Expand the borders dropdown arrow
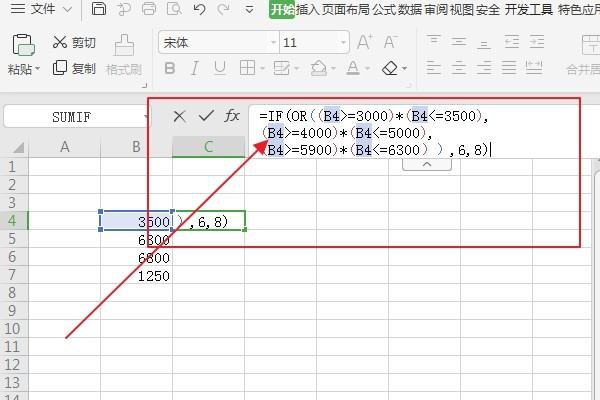This screenshot has height=400, width=600. click(262, 69)
